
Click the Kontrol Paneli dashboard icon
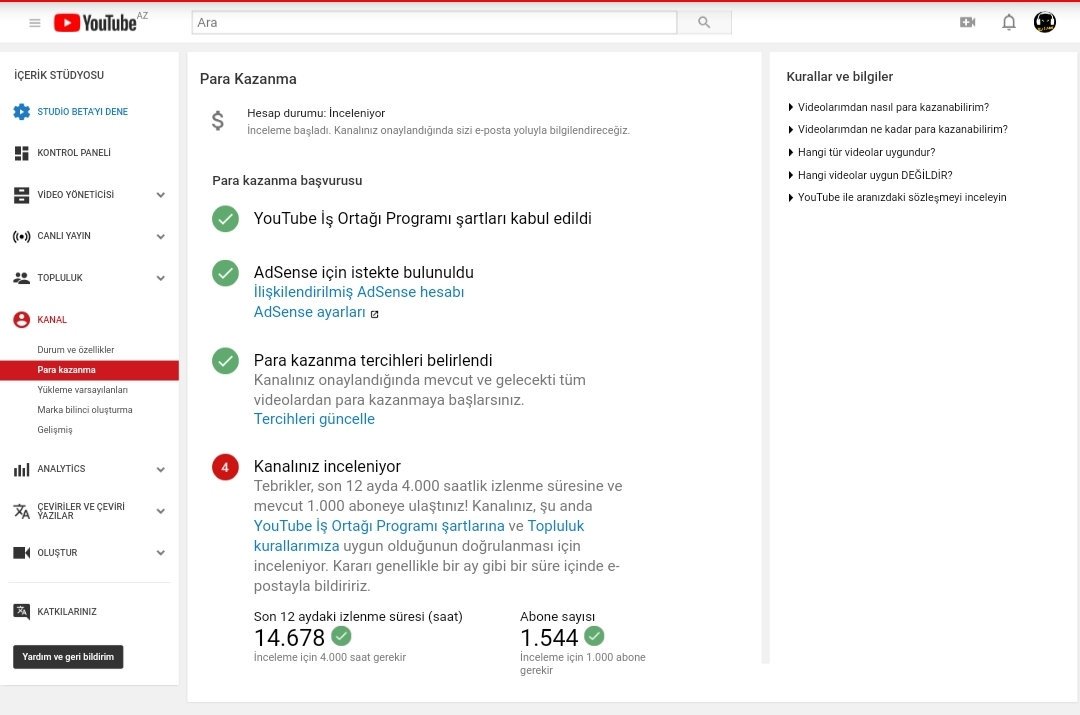(x=21, y=153)
